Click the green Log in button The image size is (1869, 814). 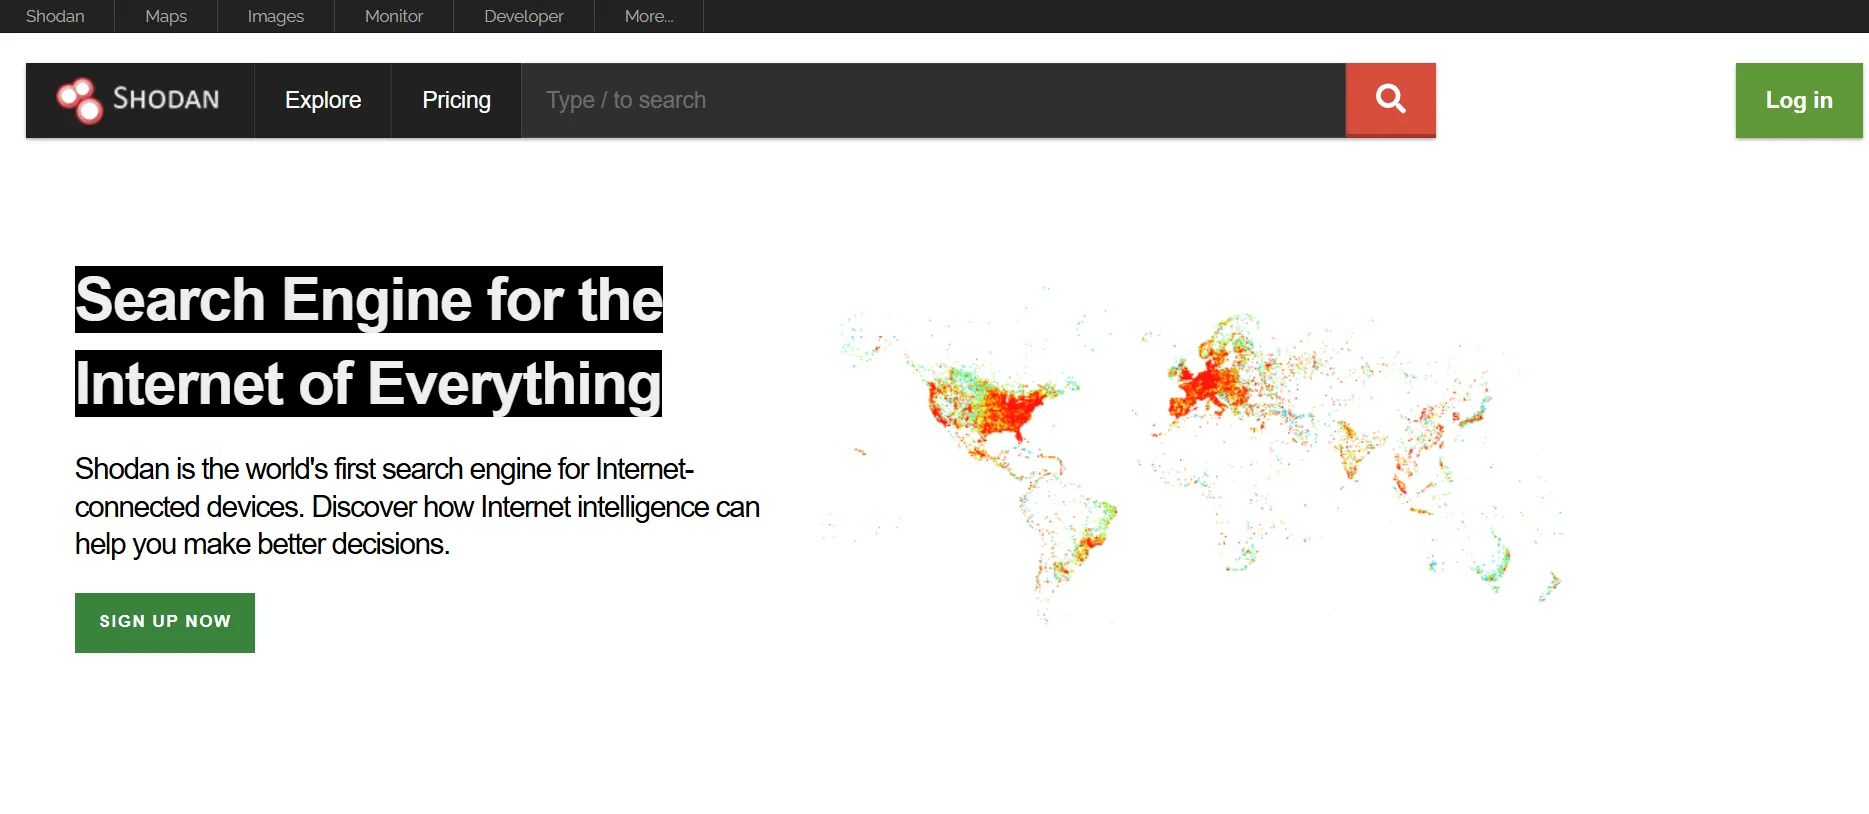[1799, 100]
